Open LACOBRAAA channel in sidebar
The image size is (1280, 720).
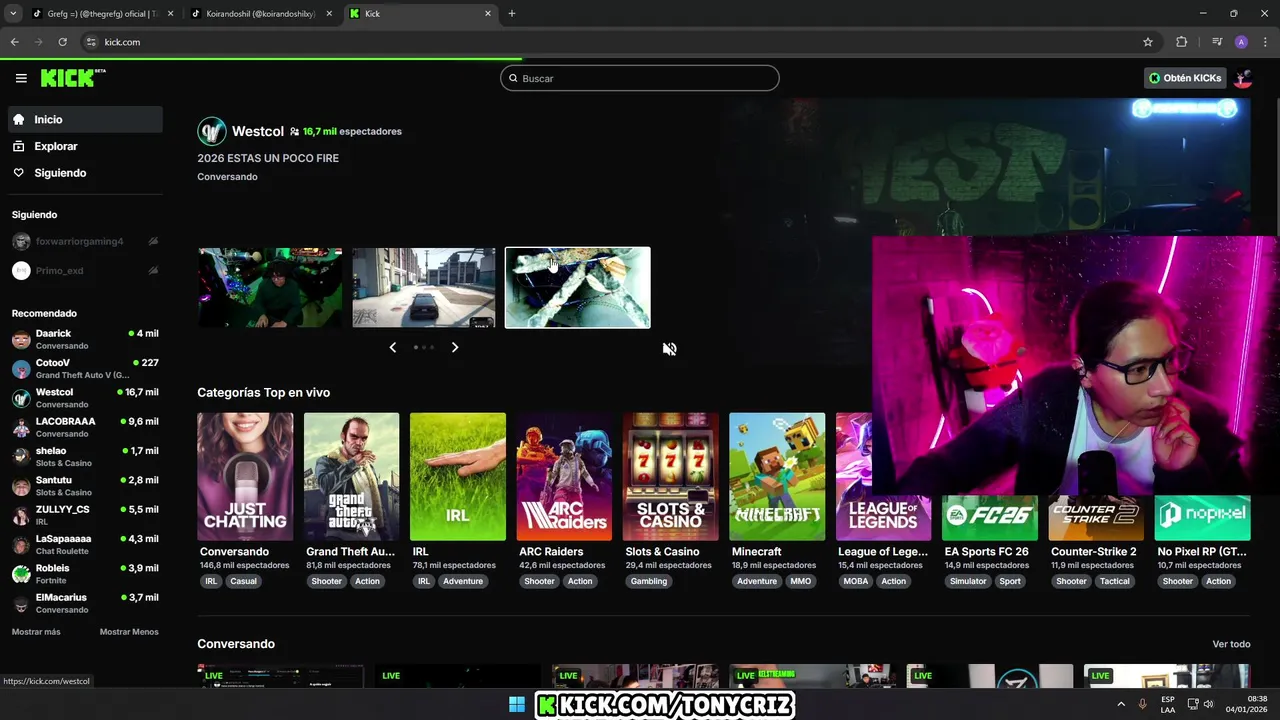(x=85, y=427)
